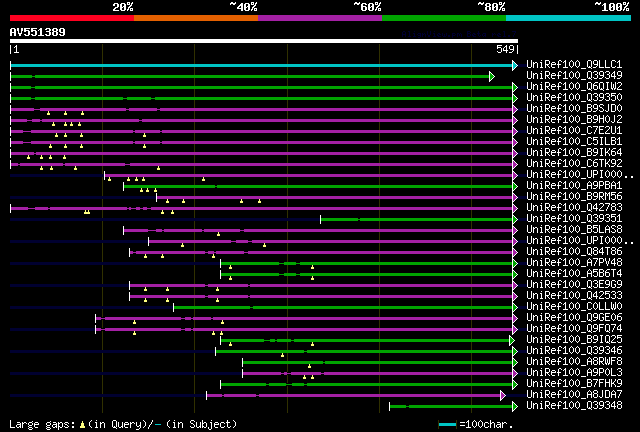The image size is (640, 432).
Task: Click the arrowhead ending the B5LAS8 alignment
Action: coord(515,231)
